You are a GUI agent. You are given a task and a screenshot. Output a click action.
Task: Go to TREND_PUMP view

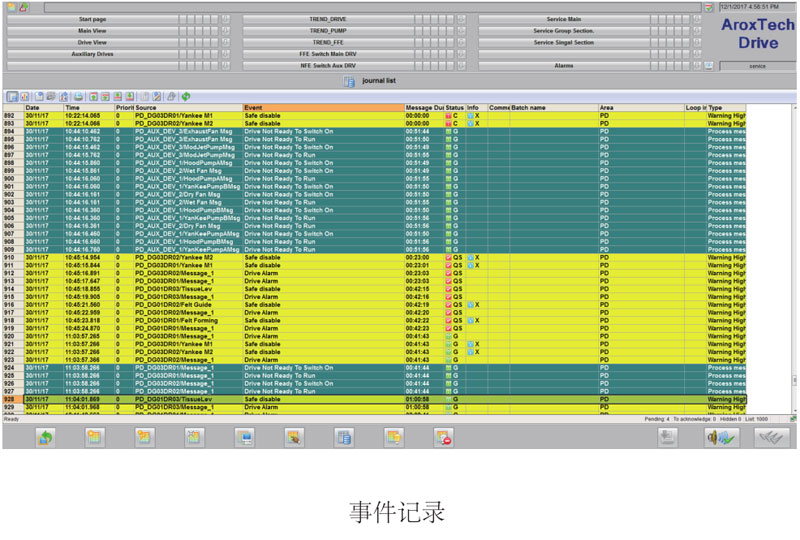327,30
